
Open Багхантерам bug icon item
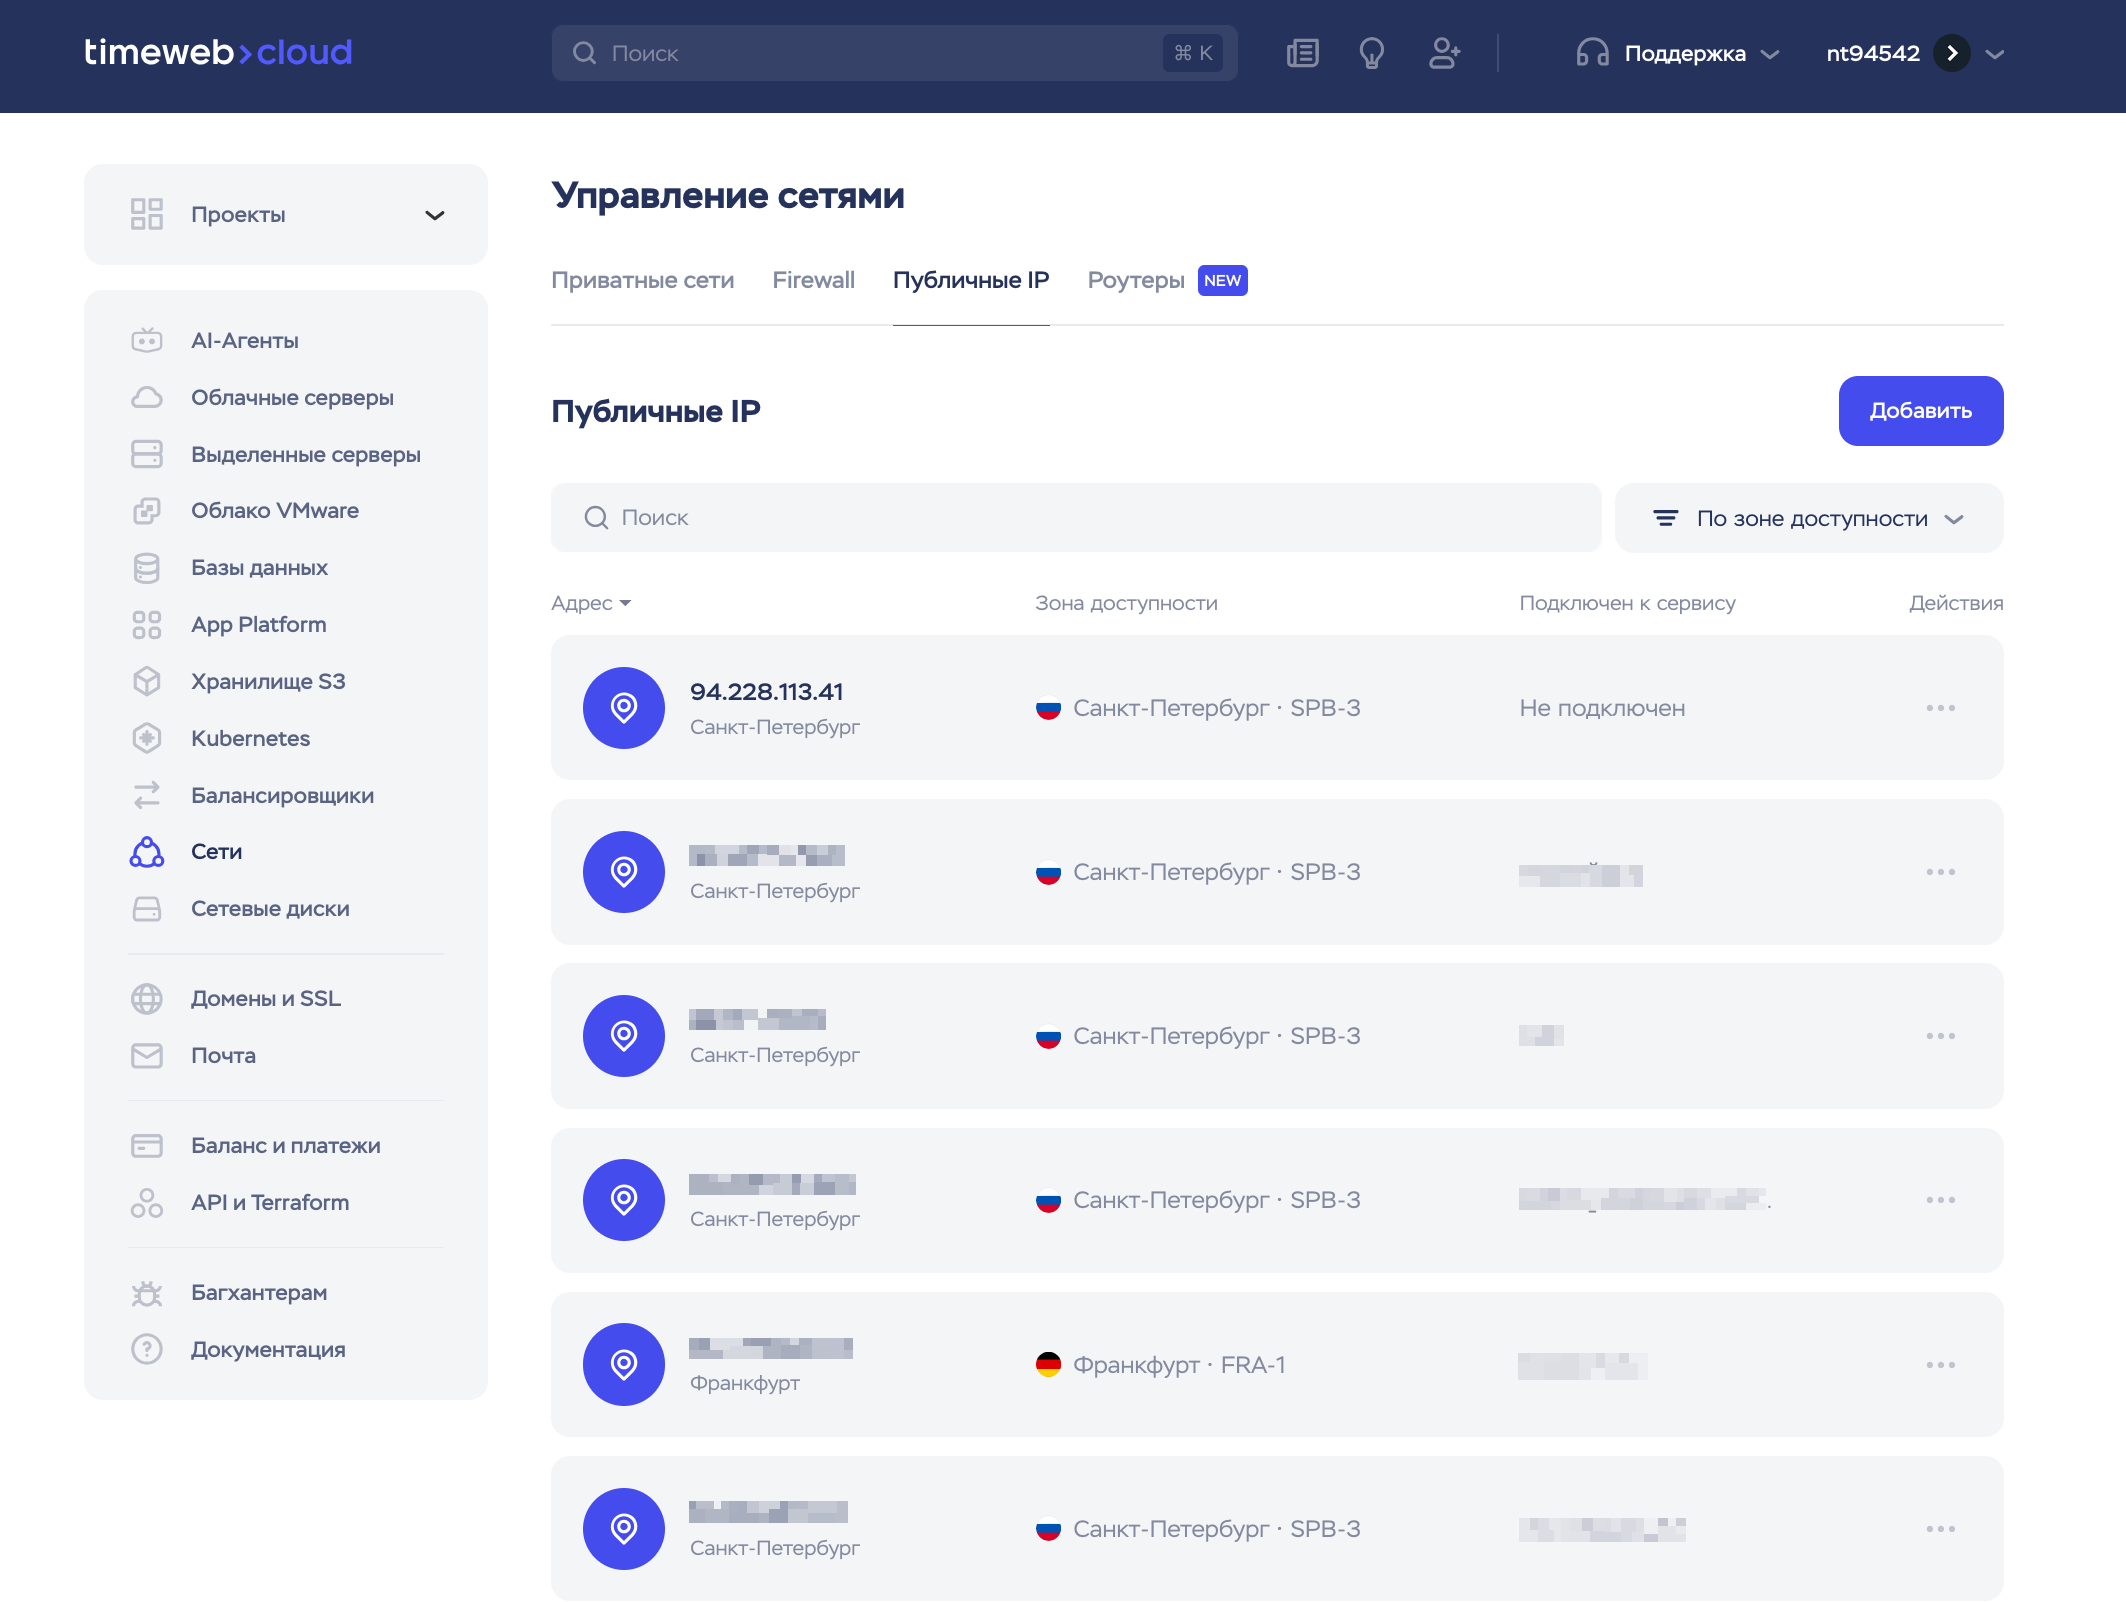[259, 1293]
